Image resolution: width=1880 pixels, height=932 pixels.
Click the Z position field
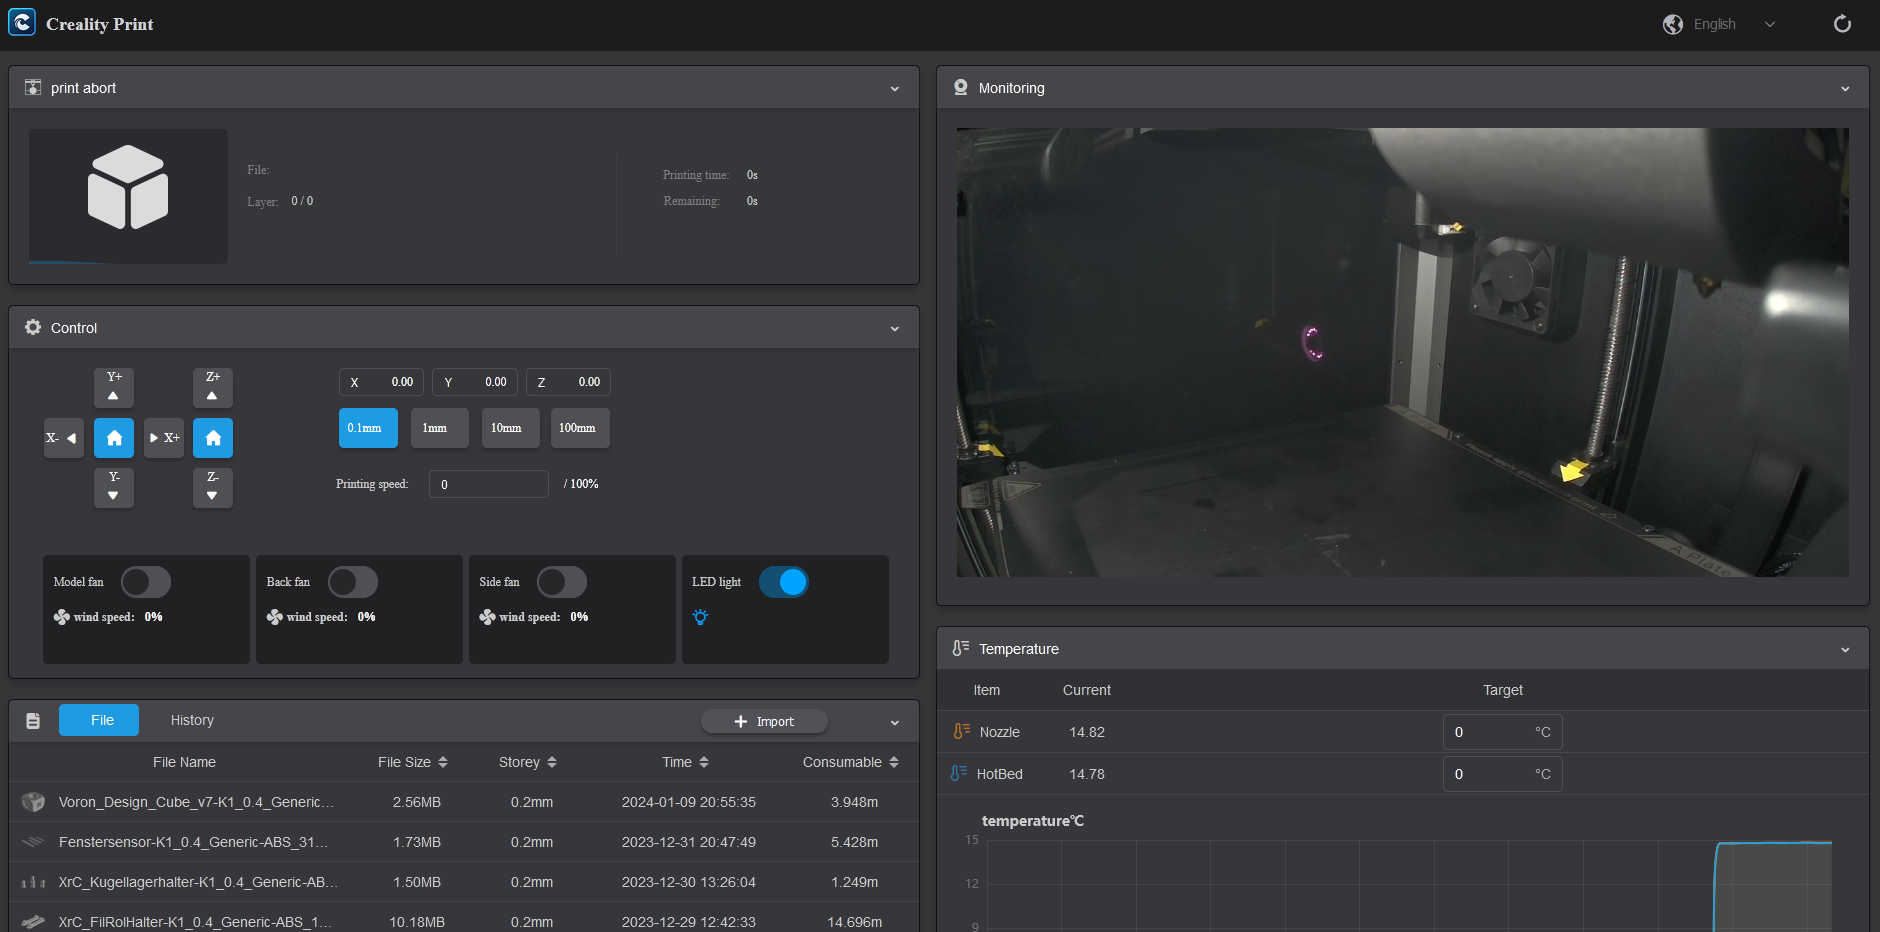pos(568,382)
